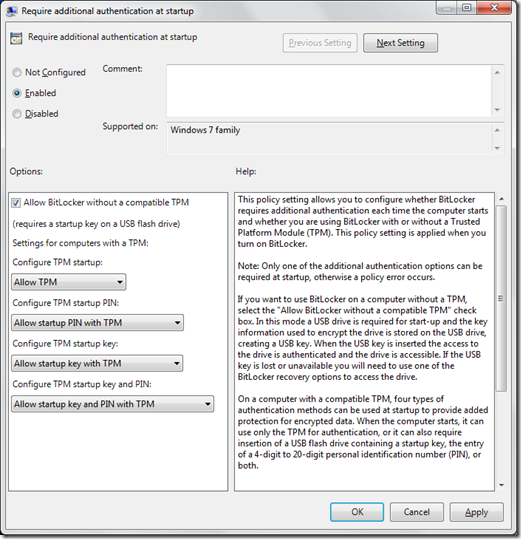The width and height of the screenshot is (521, 539).
Task: Go to Next Setting
Action: pos(400,43)
